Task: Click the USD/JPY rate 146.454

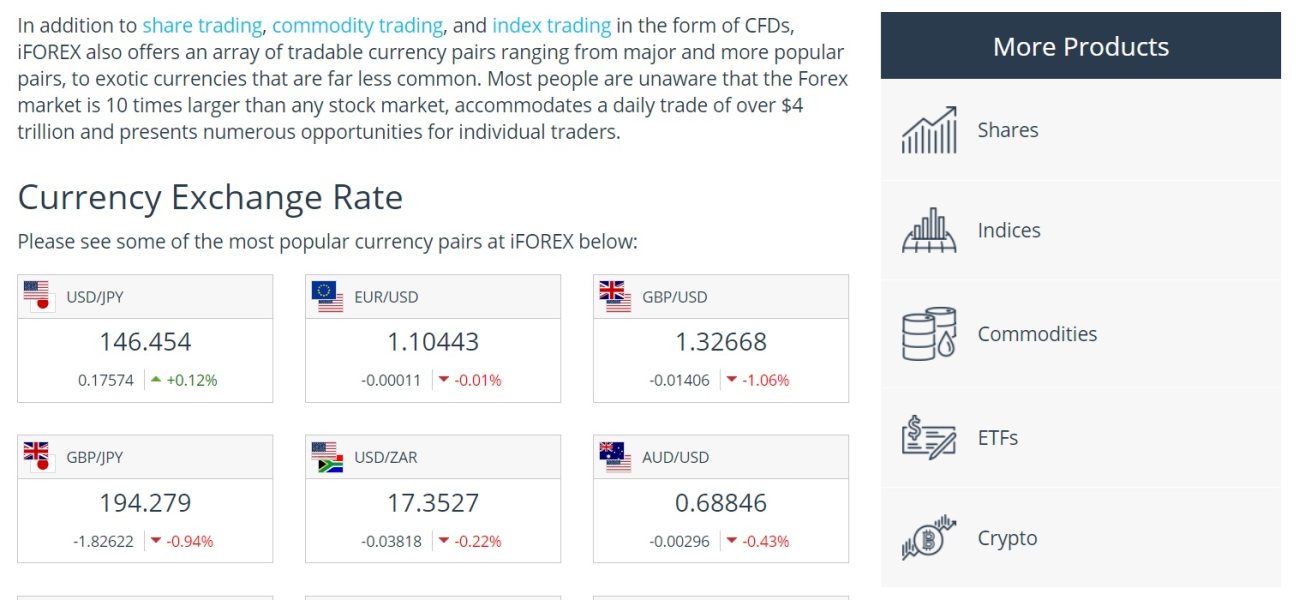Action: tap(145, 342)
